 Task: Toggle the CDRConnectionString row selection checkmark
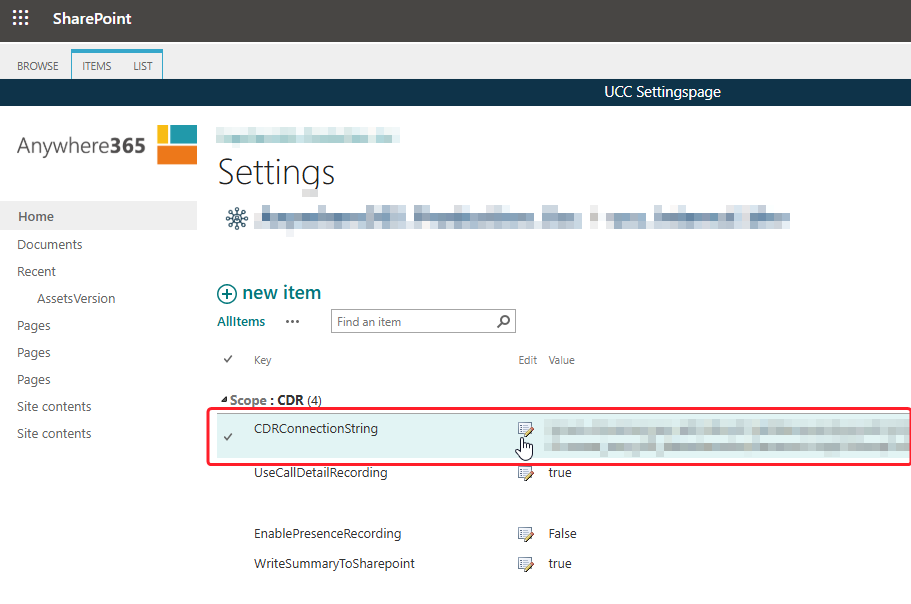(x=228, y=436)
